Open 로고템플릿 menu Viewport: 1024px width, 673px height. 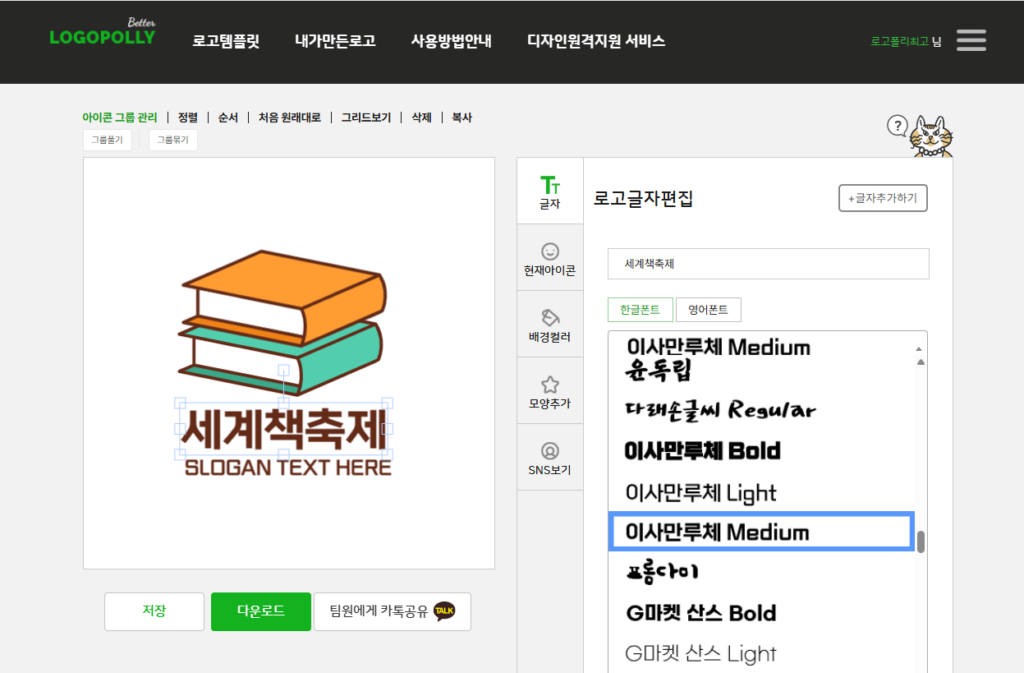tap(226, 41)
